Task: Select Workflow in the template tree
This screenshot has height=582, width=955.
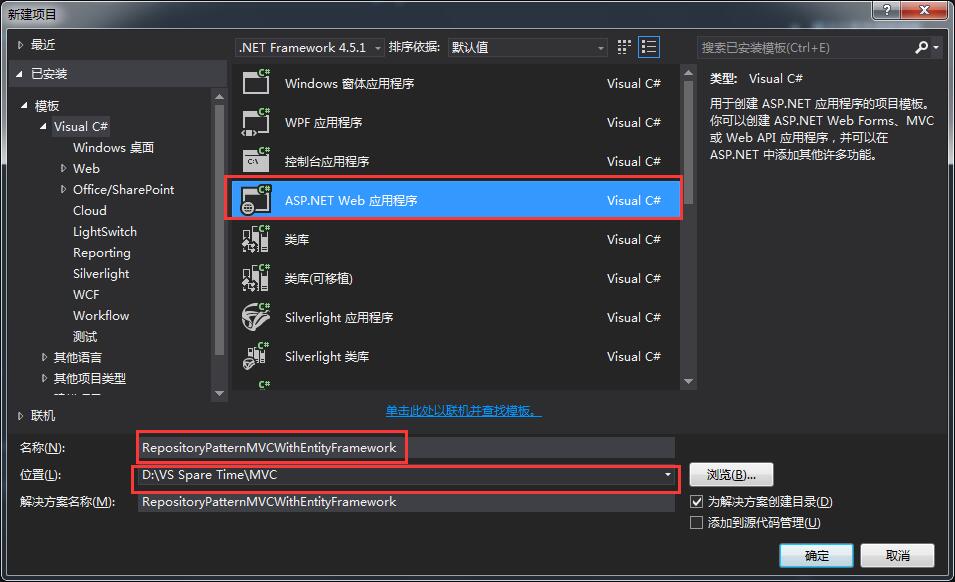Action: pos(101,315)
